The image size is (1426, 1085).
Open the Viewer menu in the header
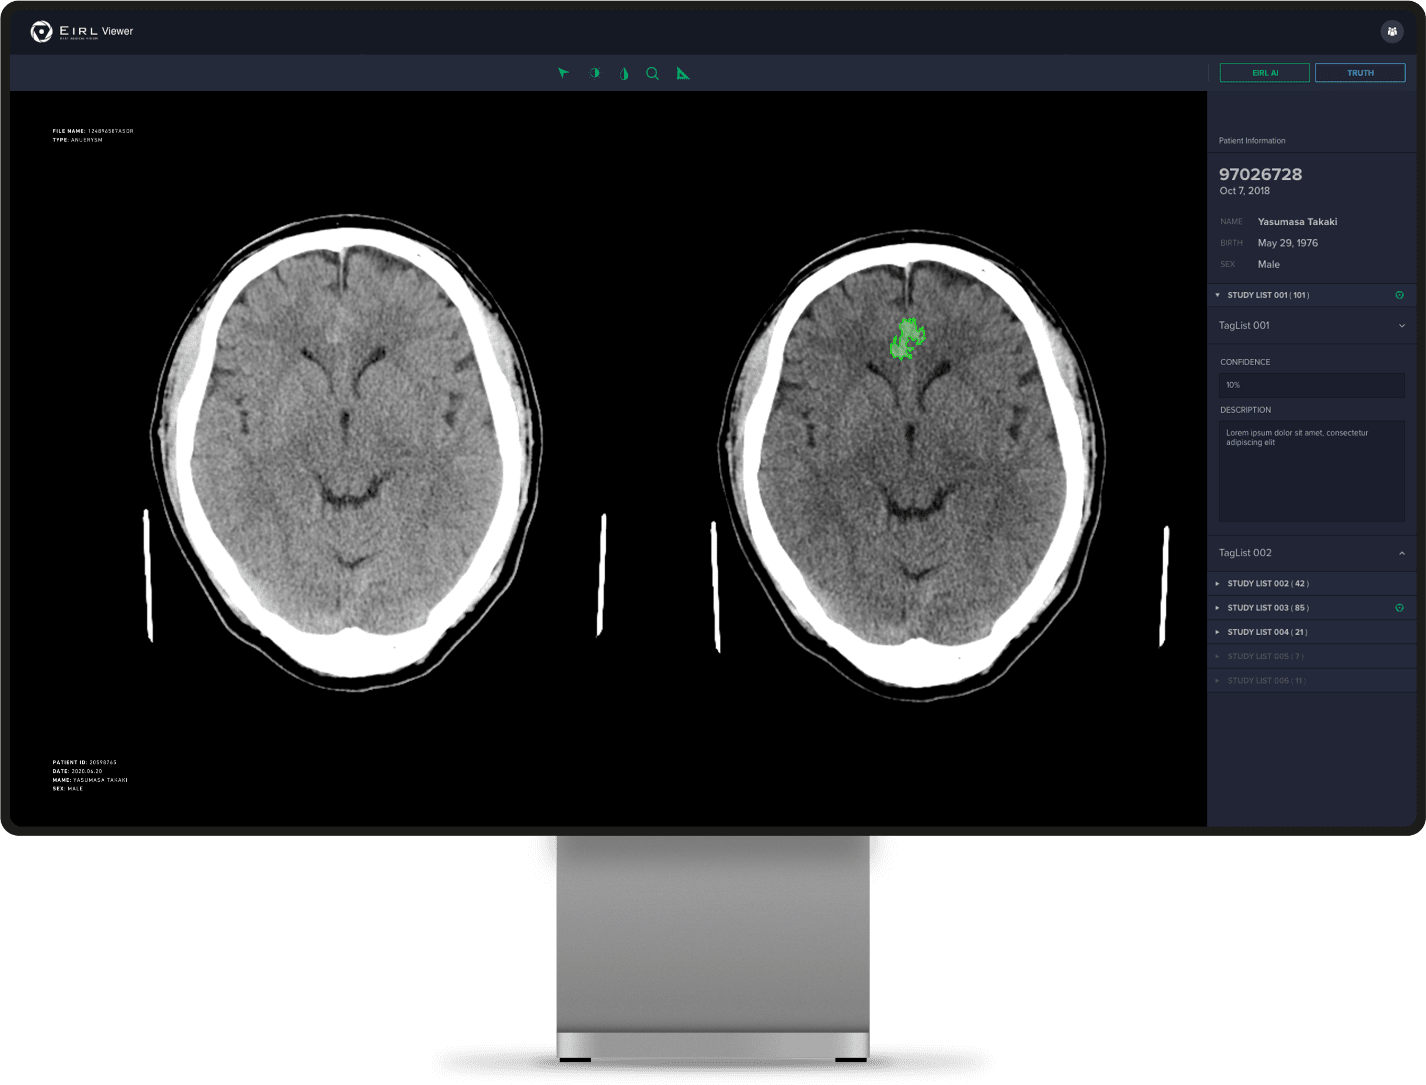tap(120, 31)
